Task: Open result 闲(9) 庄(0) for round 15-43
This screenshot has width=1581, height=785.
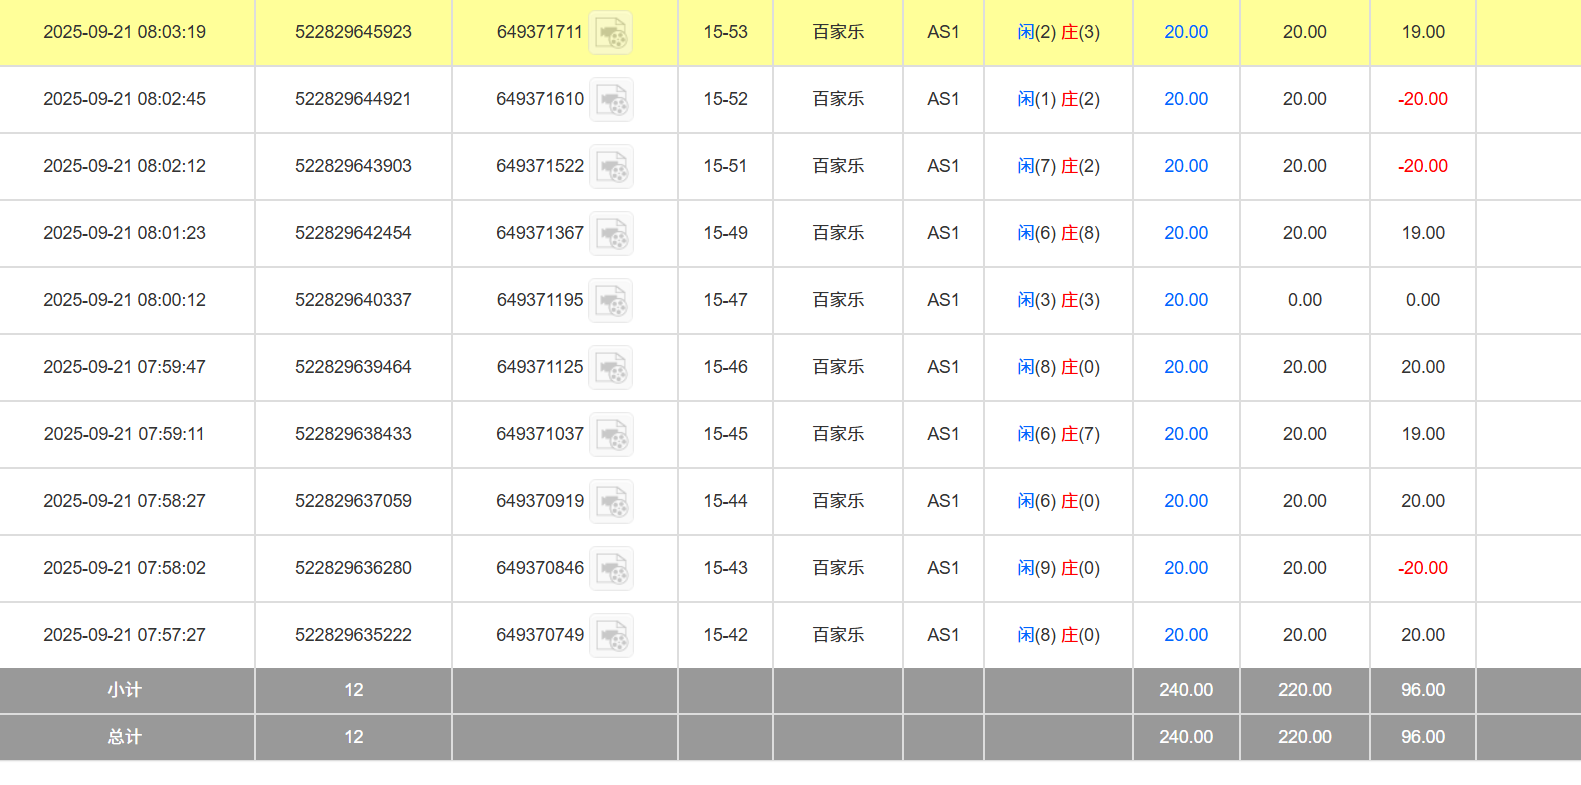Action: pyautogui.click(x=1058, y=568)
